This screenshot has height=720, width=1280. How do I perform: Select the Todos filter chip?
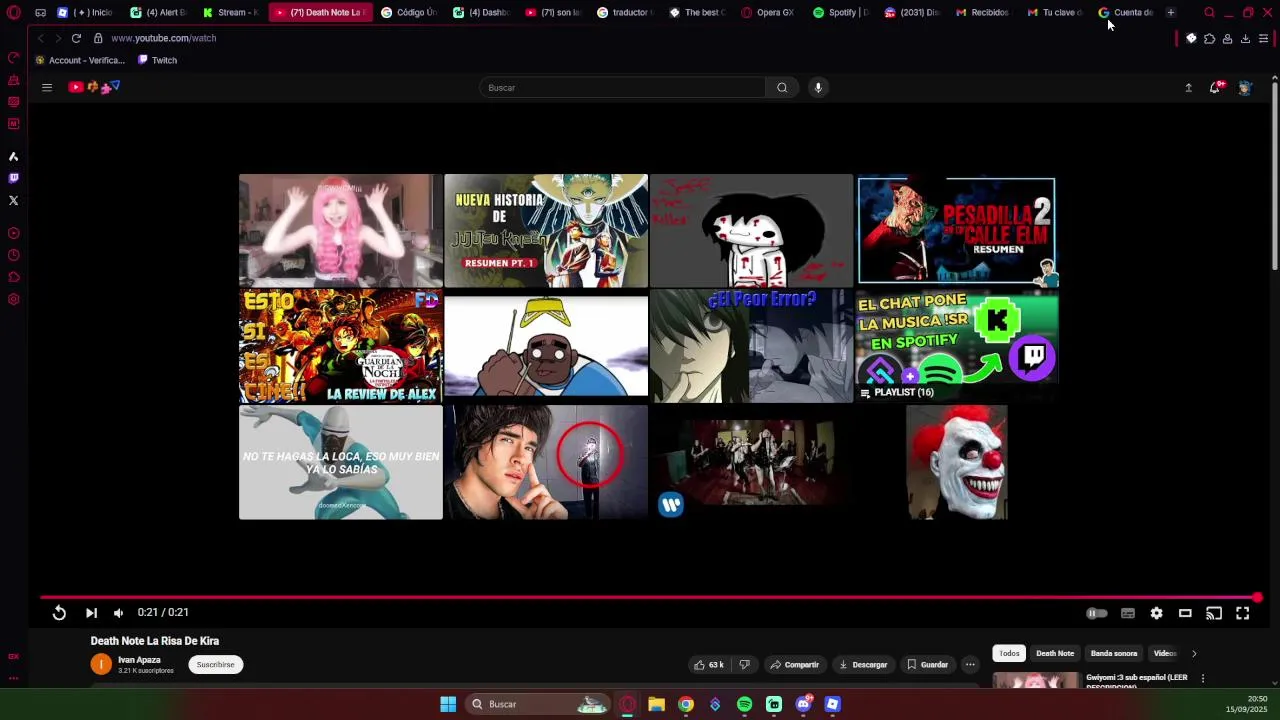click(x=1009, y=654)
